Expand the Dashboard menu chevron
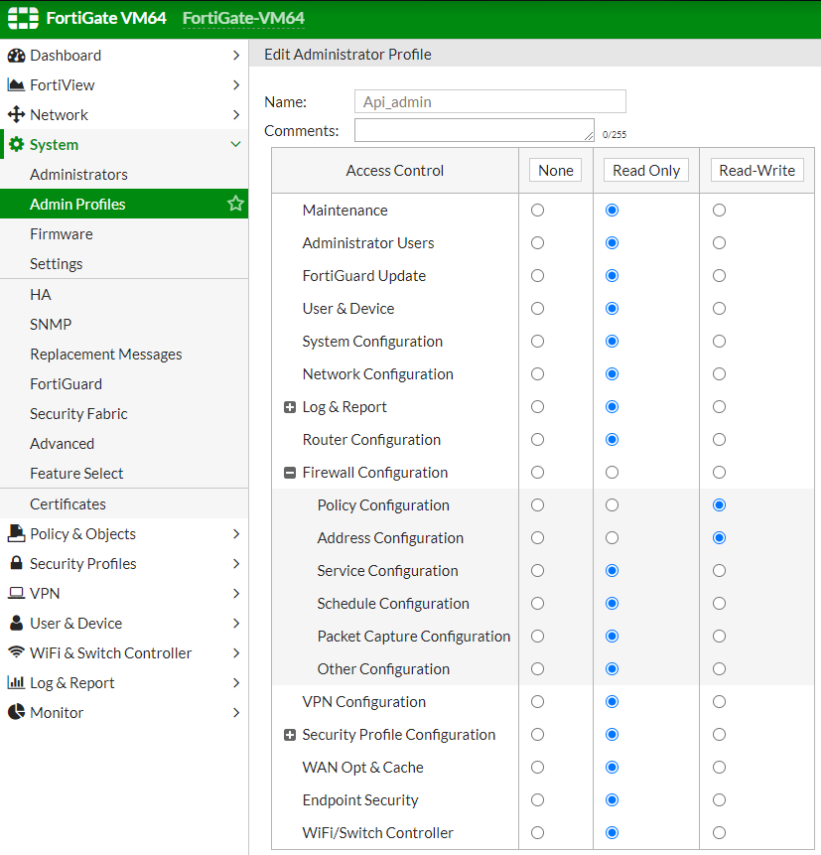This screenshot has height=855, width=821. pyautogui.click(x=236, y=55)
